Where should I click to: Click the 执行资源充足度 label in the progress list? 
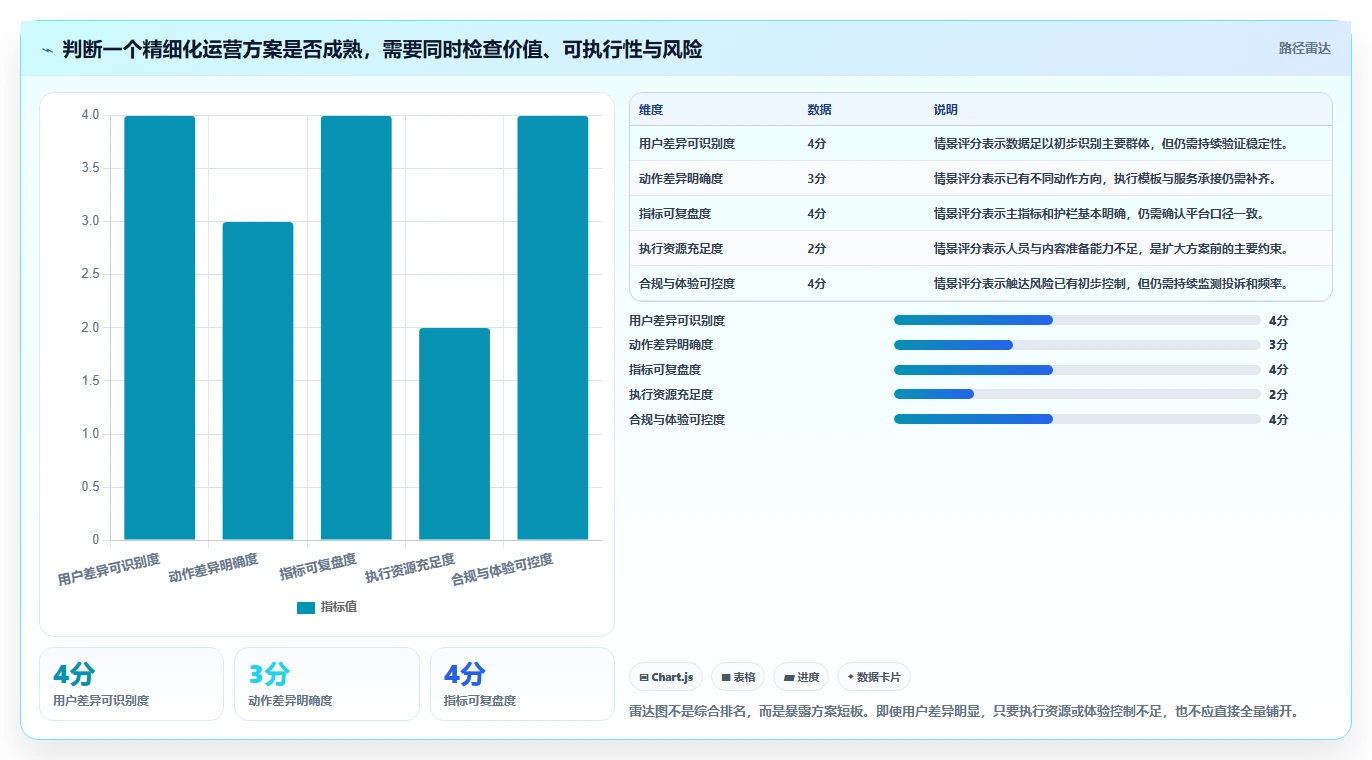[x=671, y=395]
